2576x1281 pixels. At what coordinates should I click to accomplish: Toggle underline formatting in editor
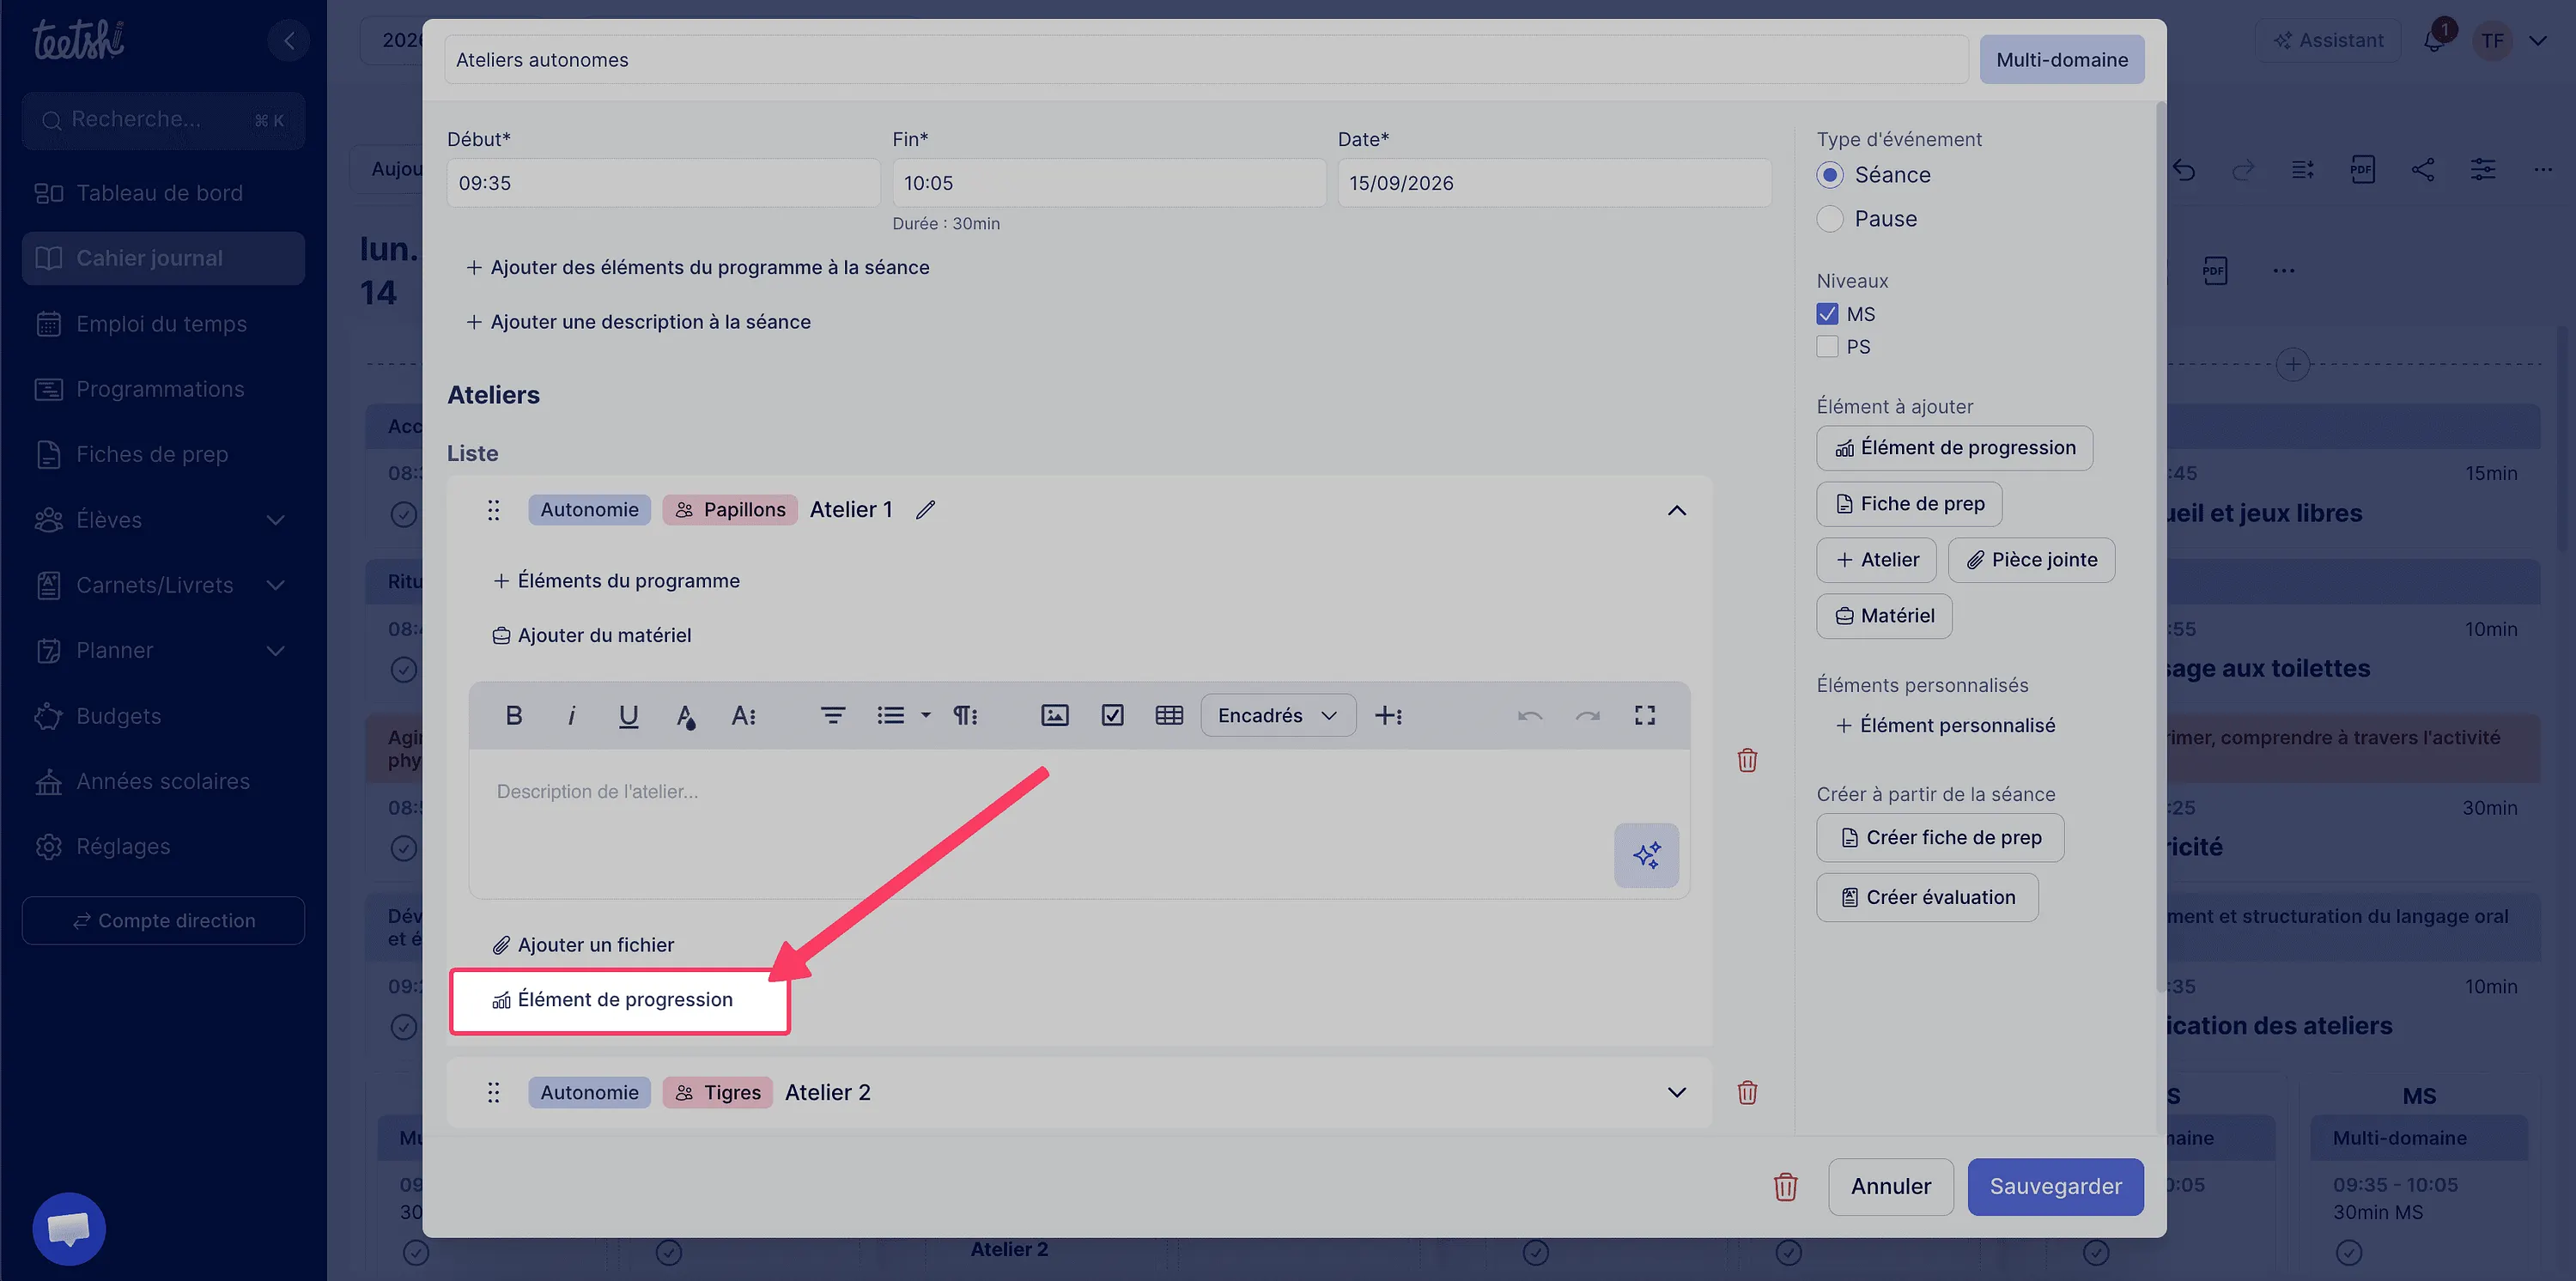tap(628, 715)
